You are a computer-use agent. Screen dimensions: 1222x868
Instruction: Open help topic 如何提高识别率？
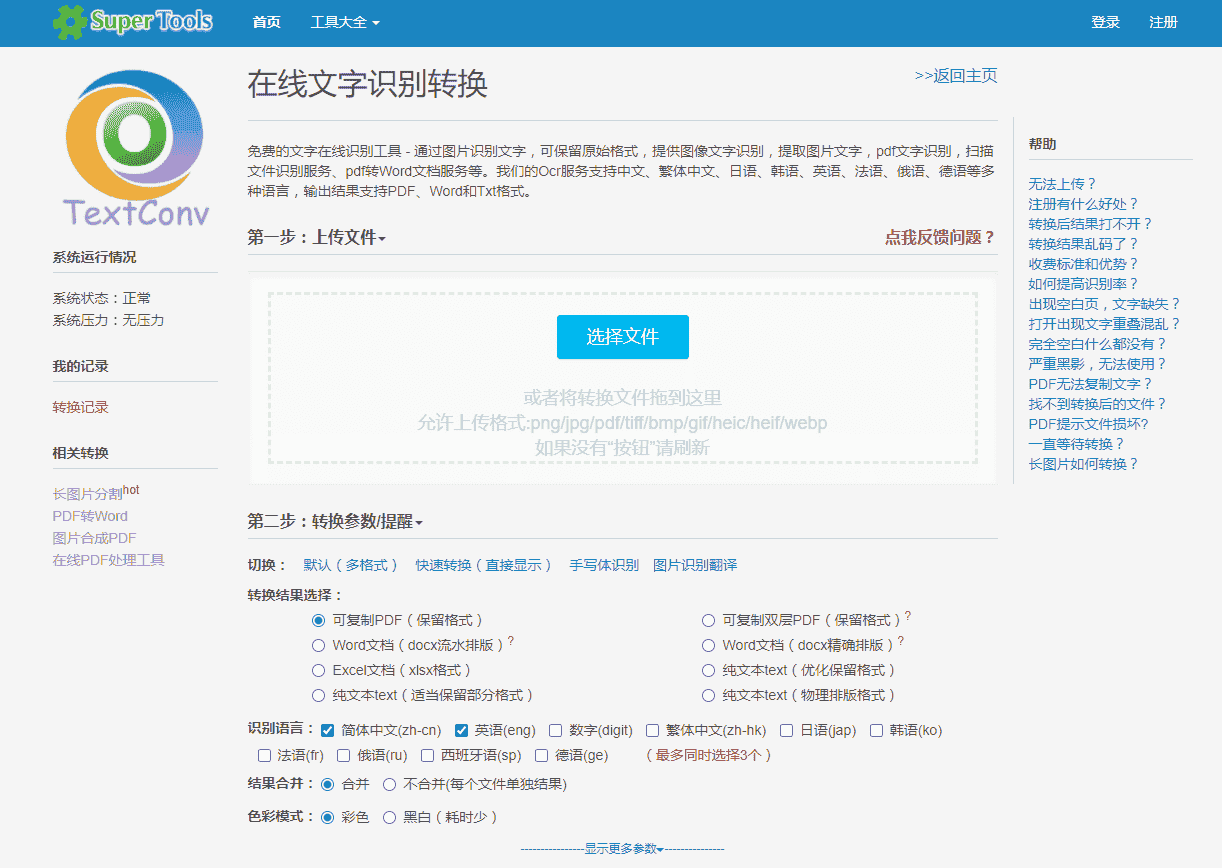(1084, 284)
